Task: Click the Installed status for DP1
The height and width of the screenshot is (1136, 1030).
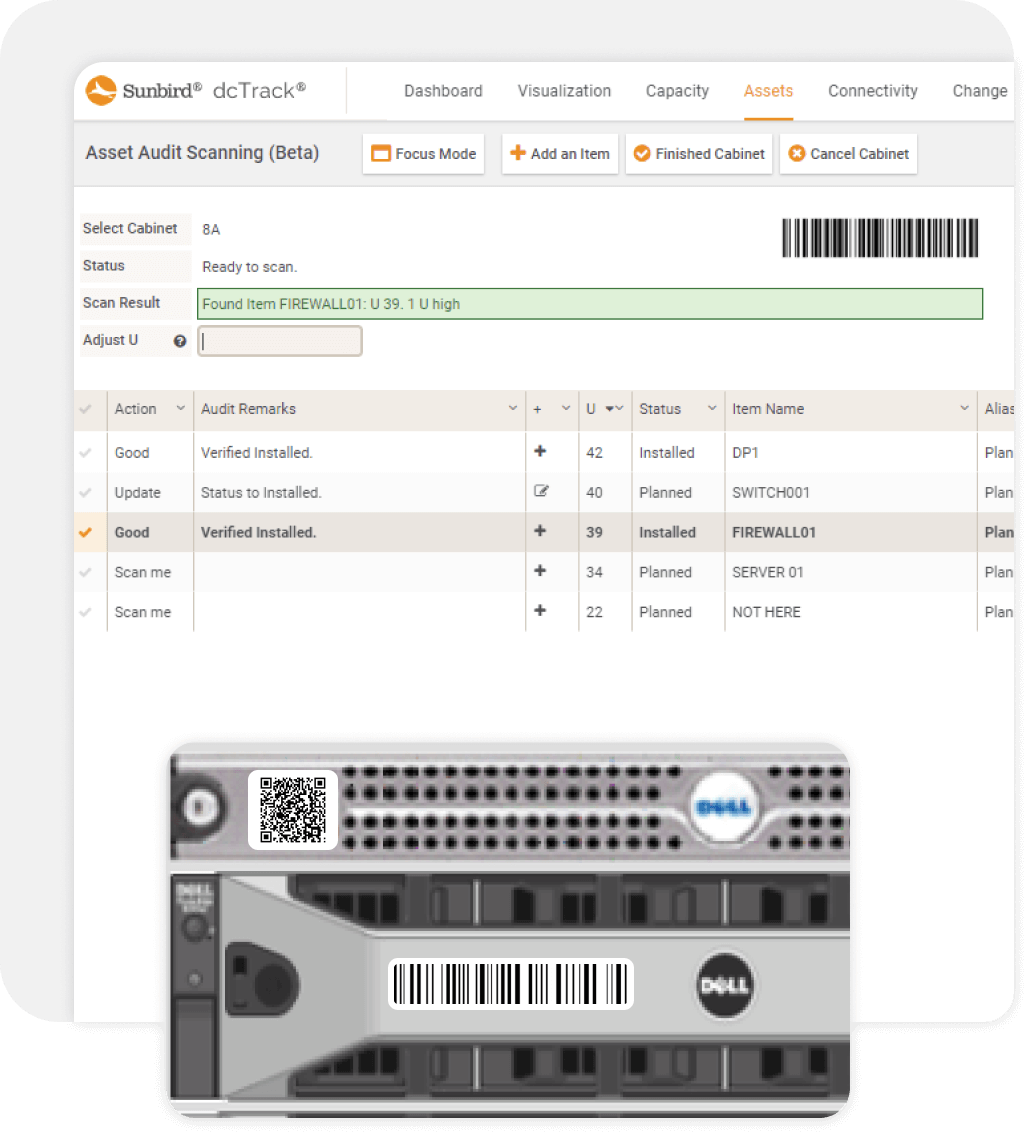Action: tap(666, 453)
